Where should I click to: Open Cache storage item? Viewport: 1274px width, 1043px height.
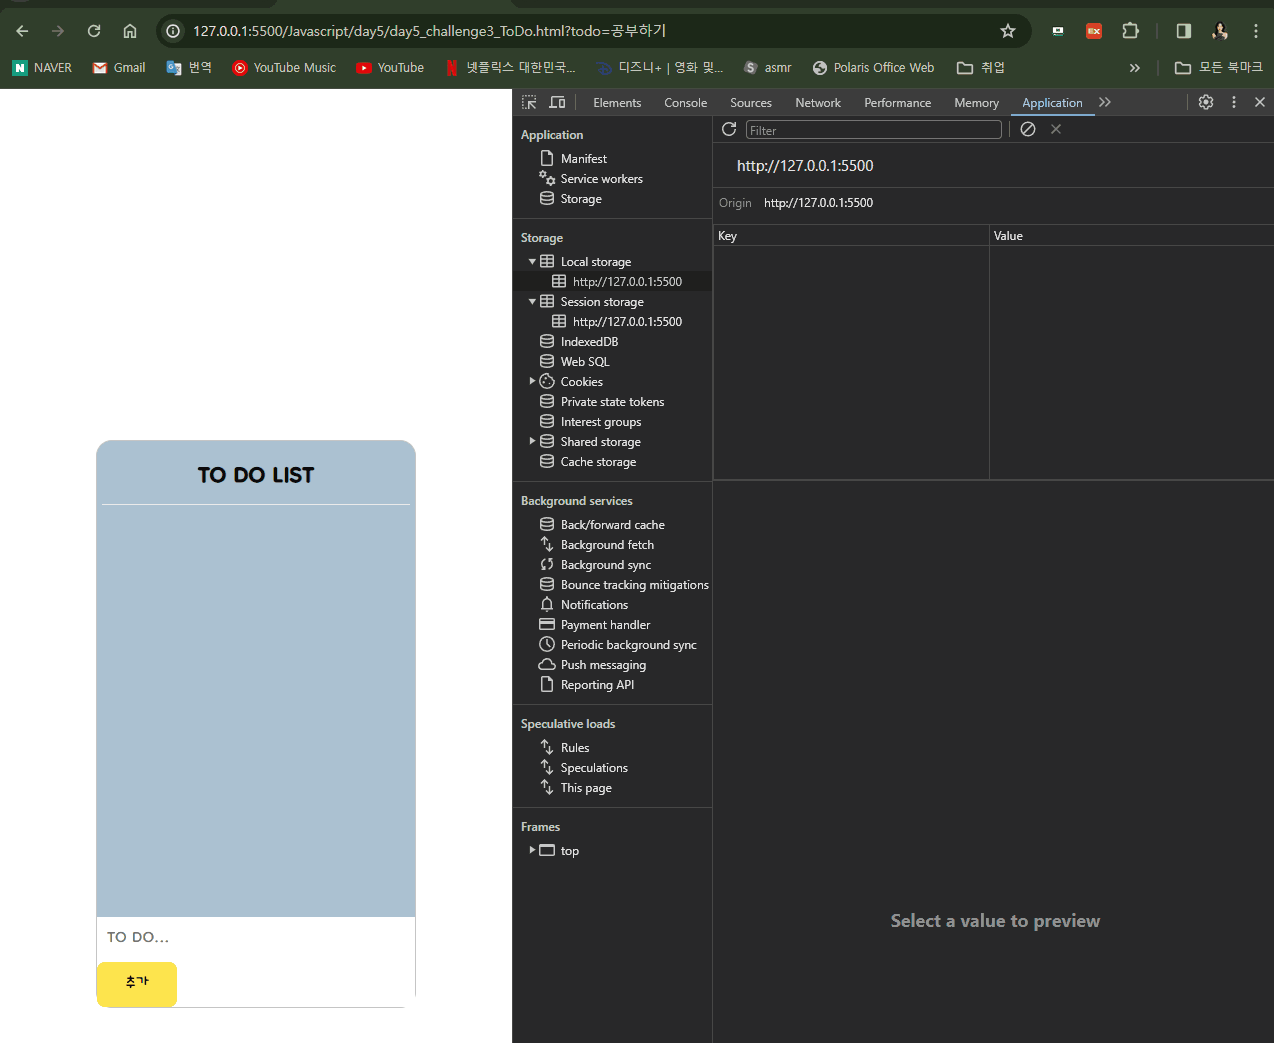598,462
